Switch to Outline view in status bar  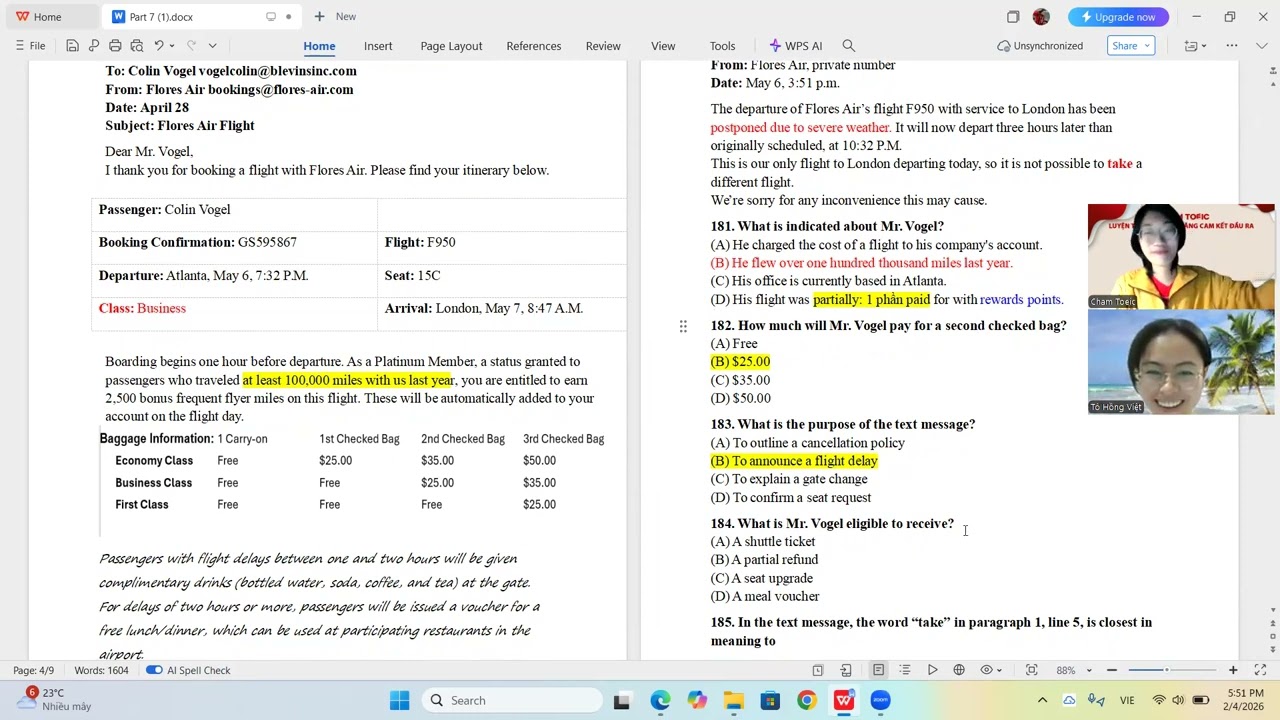[x=905, y=670]
